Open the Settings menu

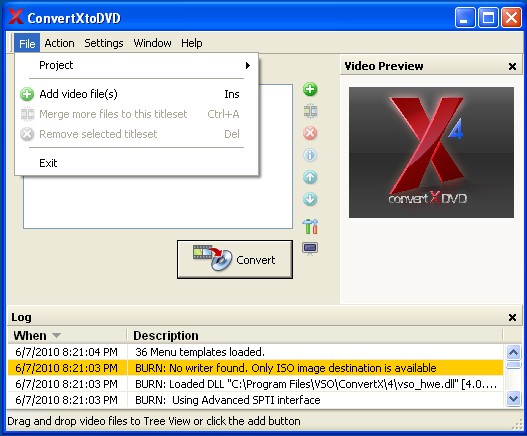[104, 43]
